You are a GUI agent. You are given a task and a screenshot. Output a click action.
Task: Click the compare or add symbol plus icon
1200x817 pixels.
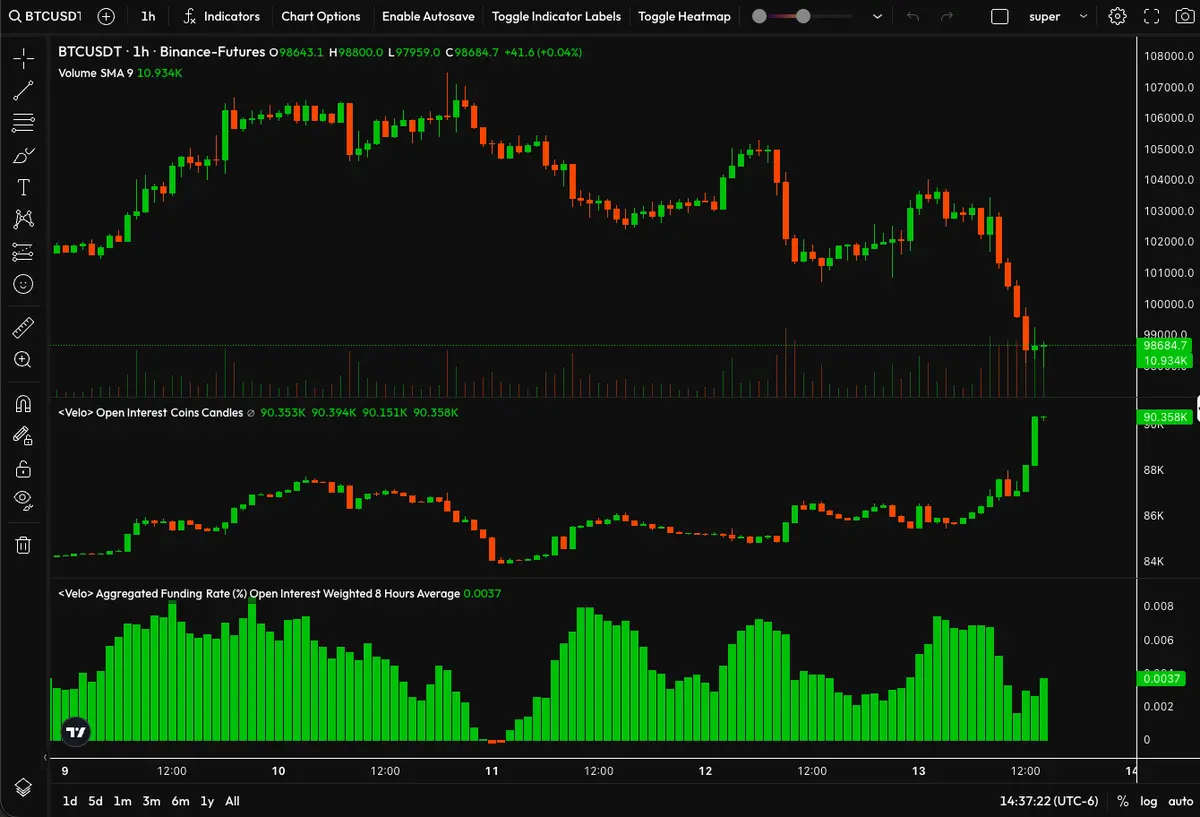pos(106,16)
